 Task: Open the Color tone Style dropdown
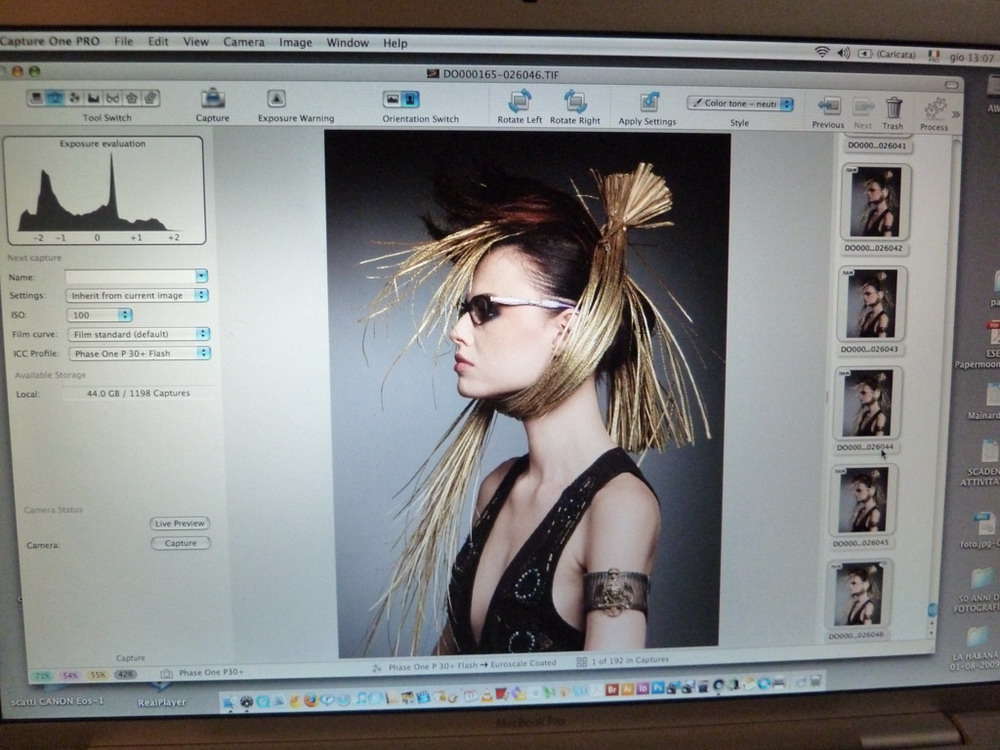[740, 103]
